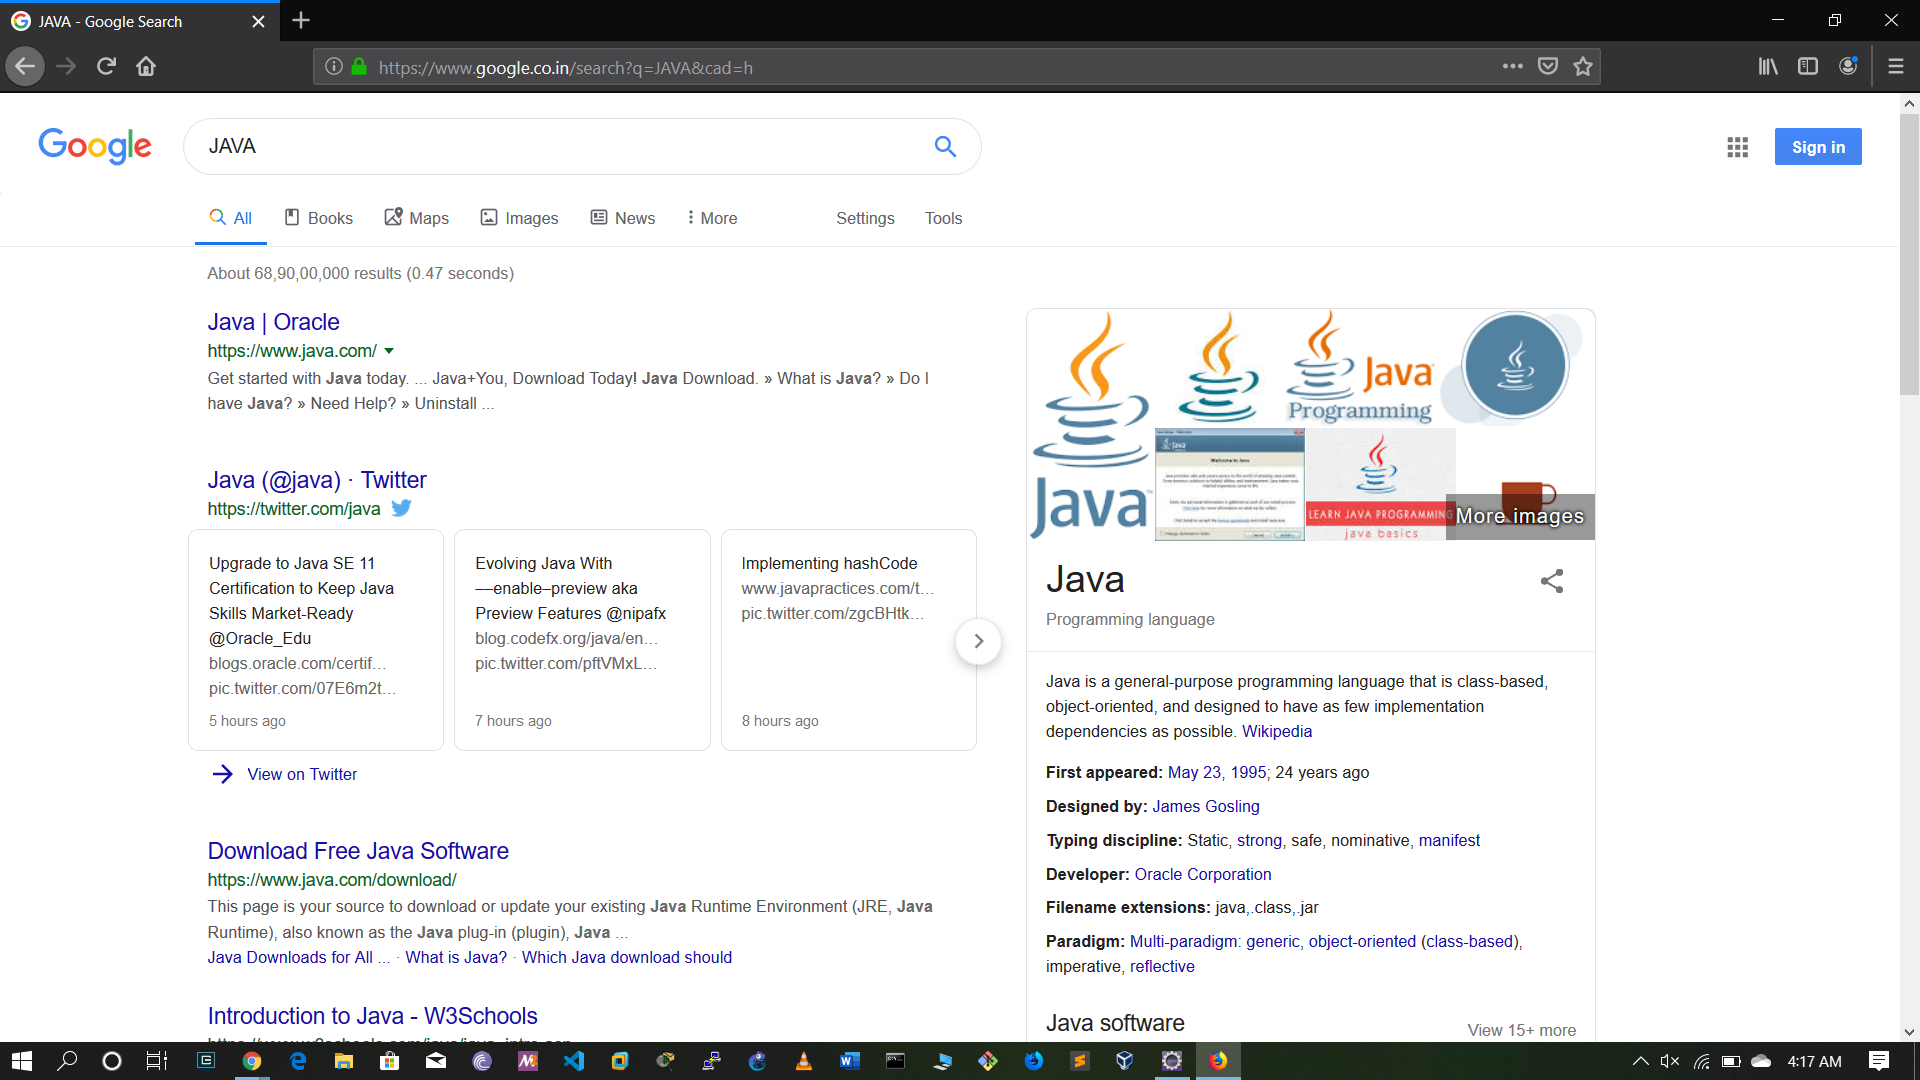Click the Google logo
The image size is (1920, 1080).
[x=95, y=146]
